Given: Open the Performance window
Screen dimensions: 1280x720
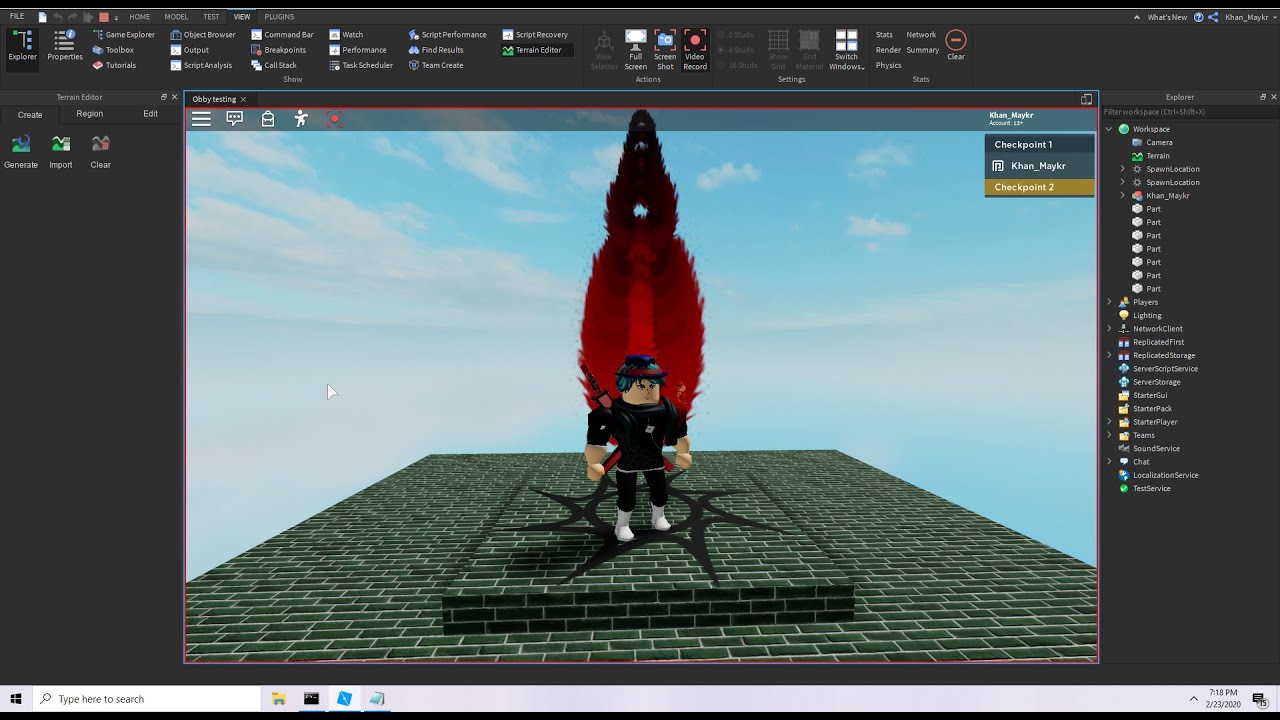Looking at the screenshot, I should (358, 50).
